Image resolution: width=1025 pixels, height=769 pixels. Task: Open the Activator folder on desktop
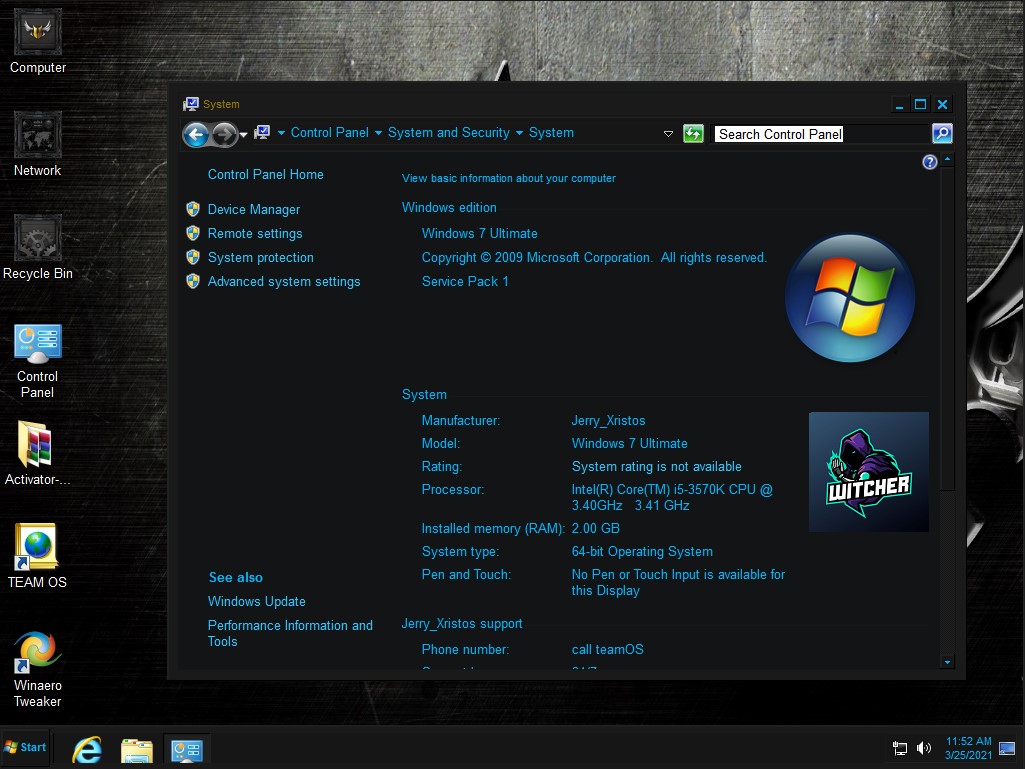tap(37, 453)
